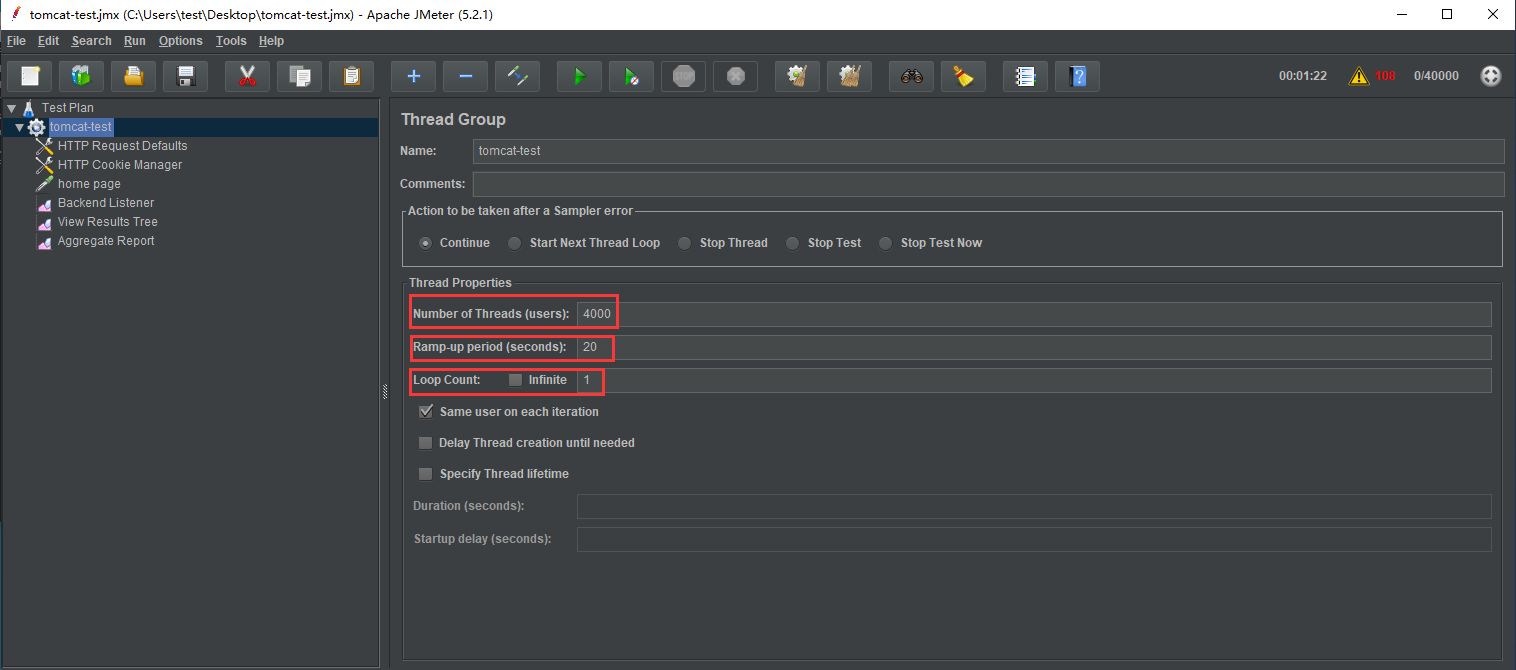Expand all nodes with plus icon
This screenshot has width=1516, height=670.
[x=414, y=76]
